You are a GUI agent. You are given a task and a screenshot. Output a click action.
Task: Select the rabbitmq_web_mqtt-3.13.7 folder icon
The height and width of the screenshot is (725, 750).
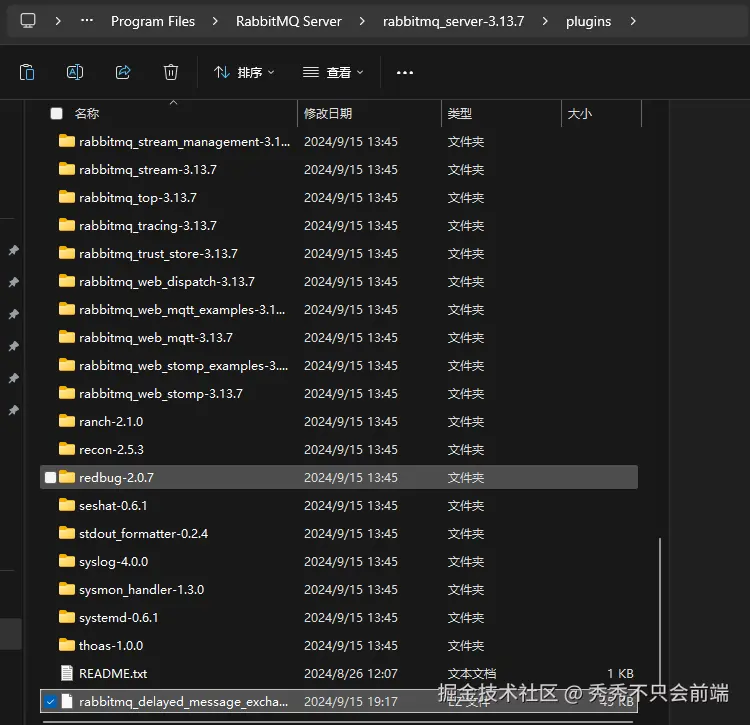[66, 337]
